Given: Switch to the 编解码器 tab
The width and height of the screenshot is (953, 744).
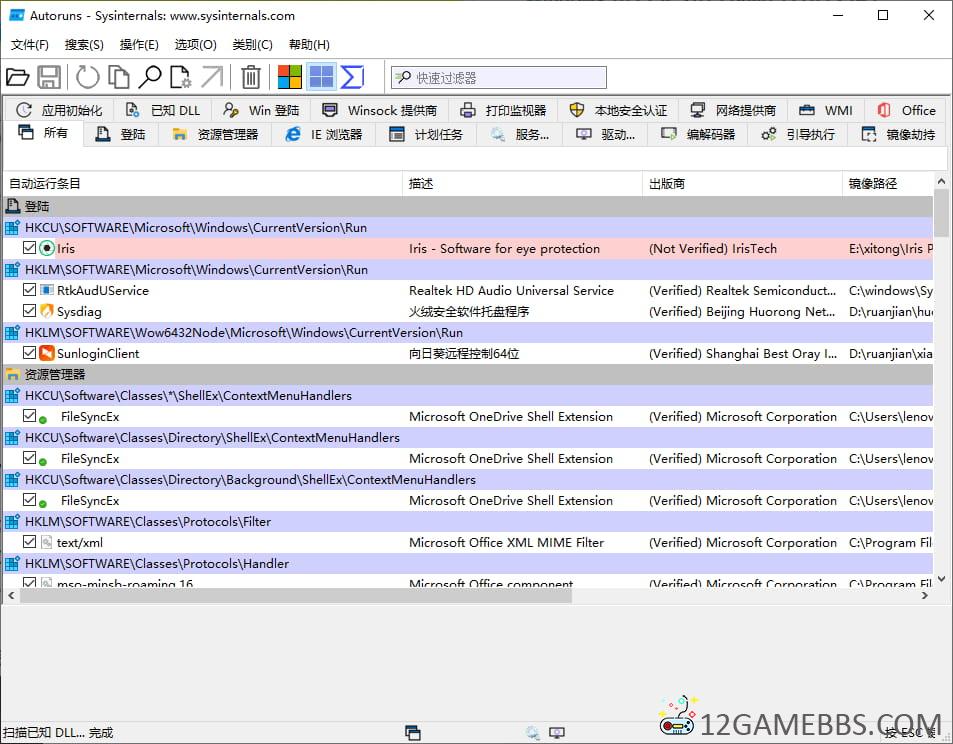Looking at the screenshot, I should 698,134.
